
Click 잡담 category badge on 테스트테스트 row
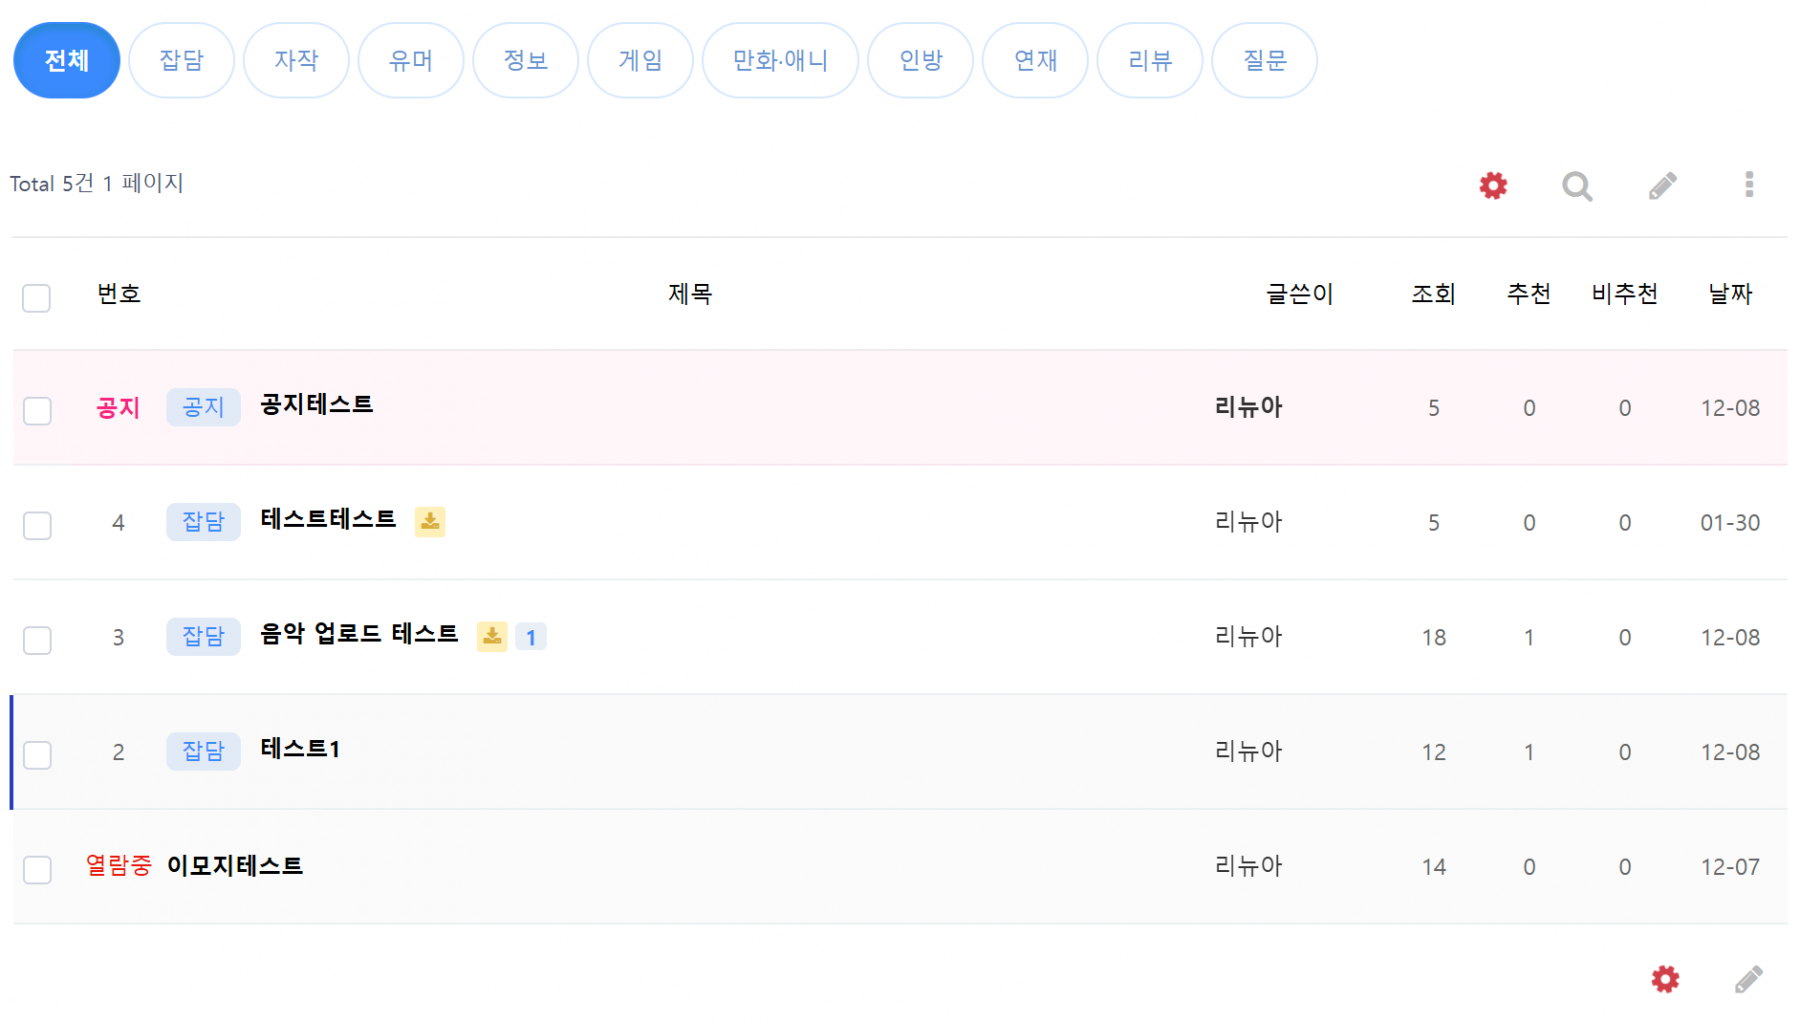(203, 522)
